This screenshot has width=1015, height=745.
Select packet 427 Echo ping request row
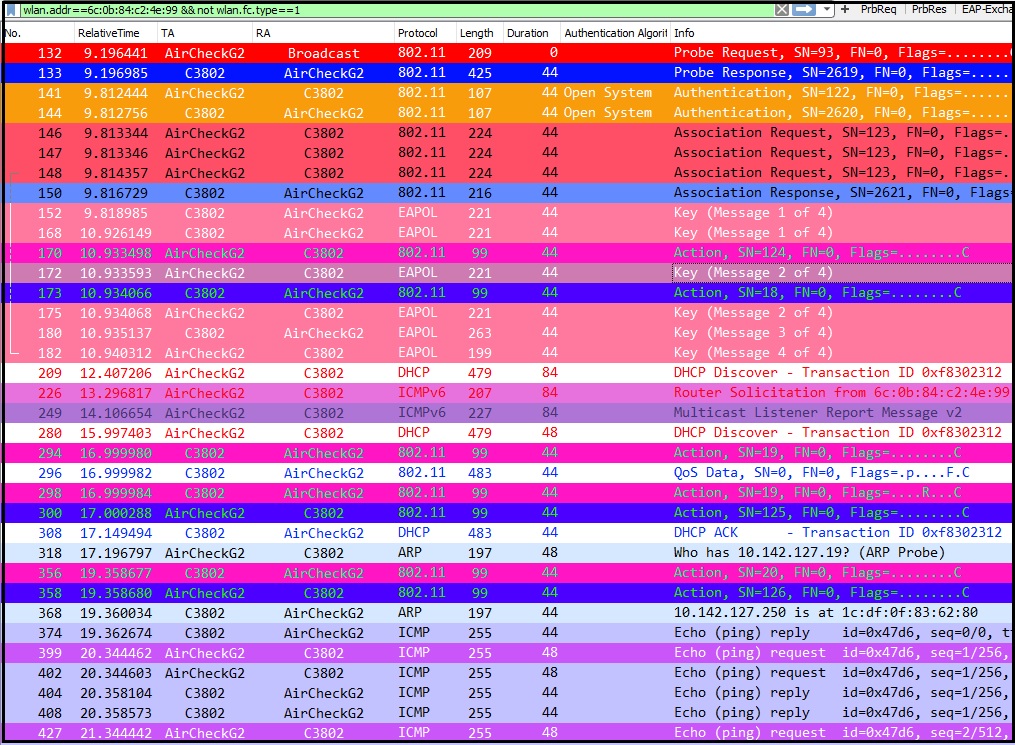(x=508, y=733)
